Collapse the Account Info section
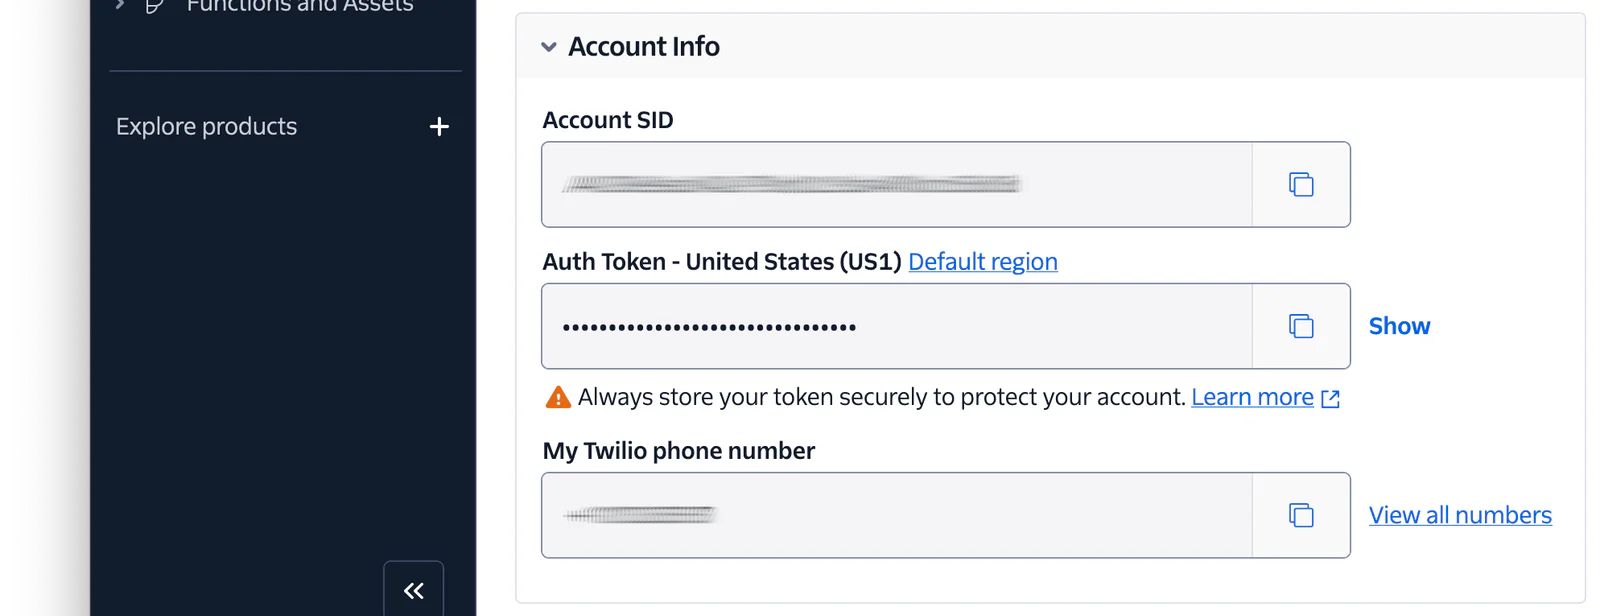Screen dimensions: 1600x616 tap(548, 46)
